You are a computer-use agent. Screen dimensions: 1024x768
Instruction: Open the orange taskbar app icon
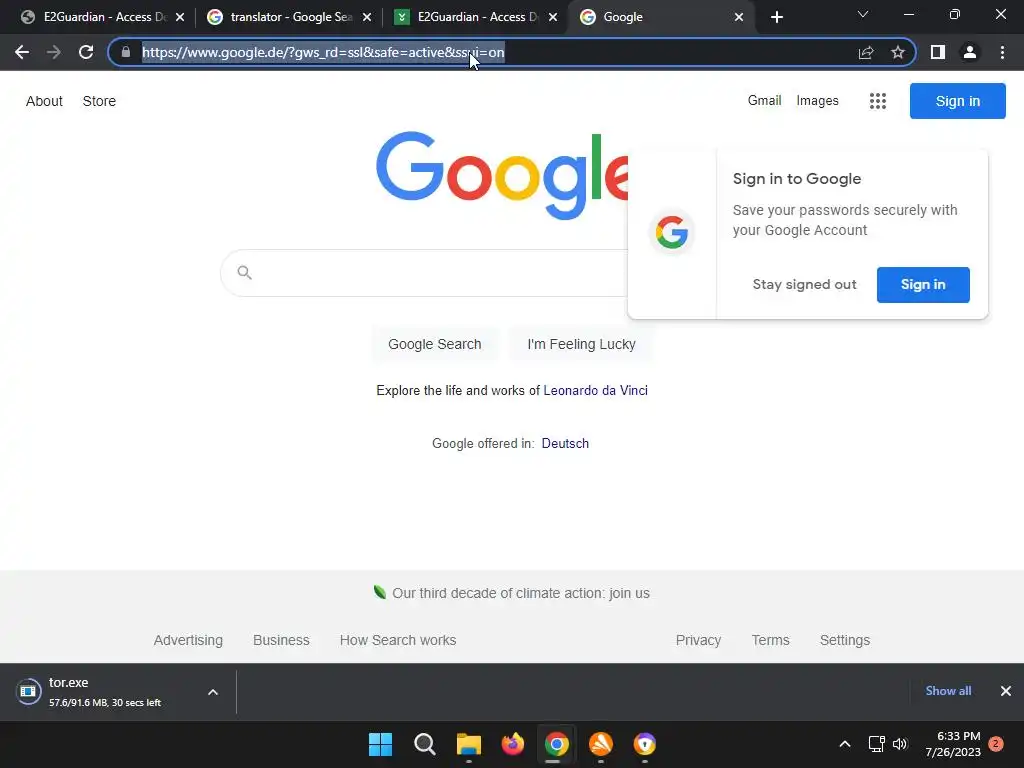click(x=601, y=744)
